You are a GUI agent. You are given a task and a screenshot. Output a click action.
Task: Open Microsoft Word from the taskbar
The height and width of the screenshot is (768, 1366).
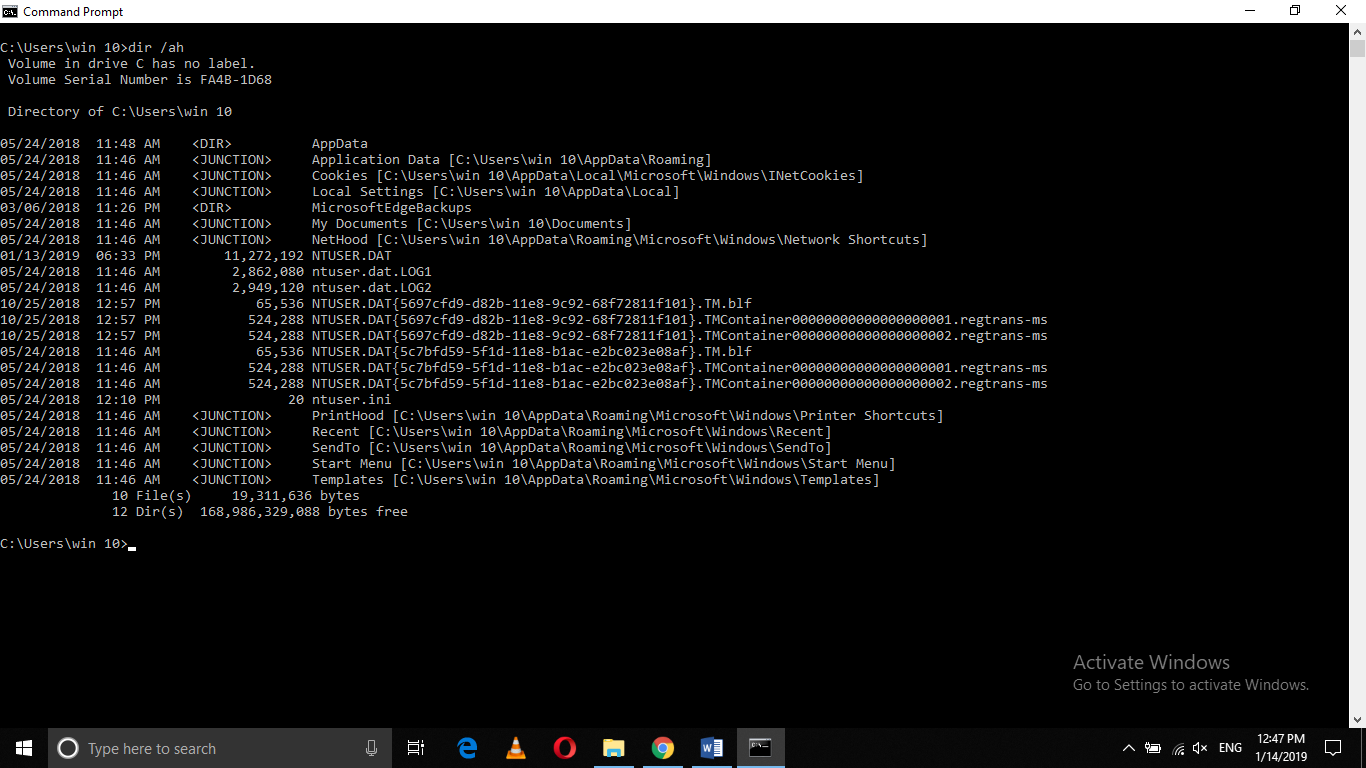(x=711, y=747)
